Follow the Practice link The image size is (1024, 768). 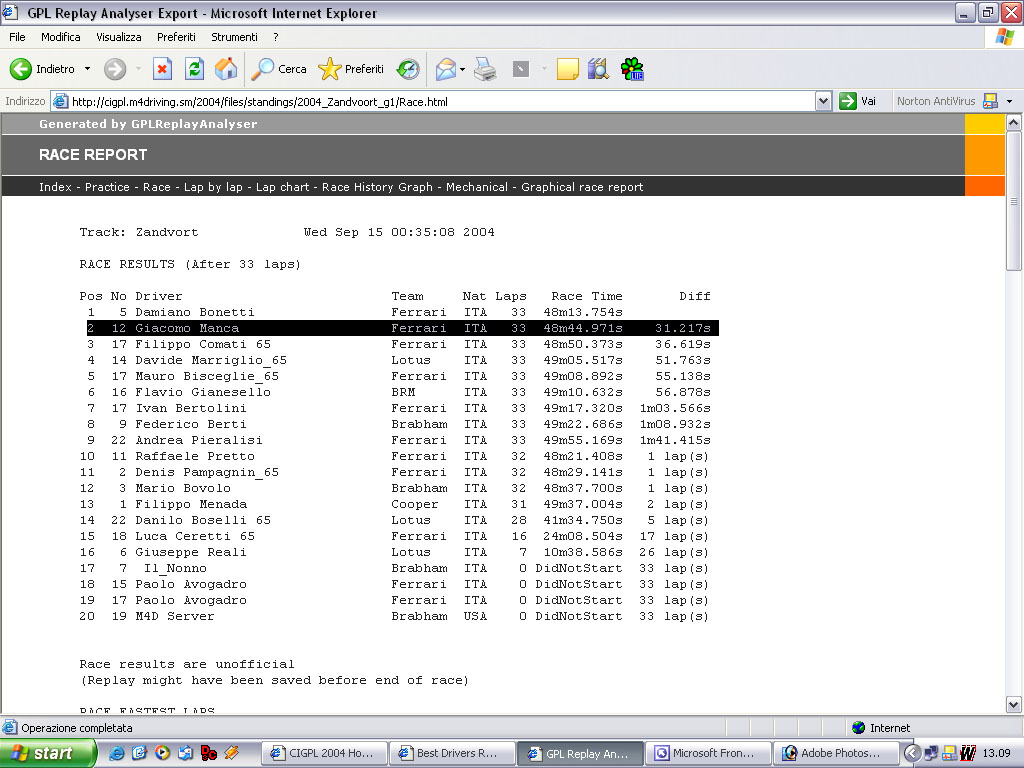pos(107,187)
